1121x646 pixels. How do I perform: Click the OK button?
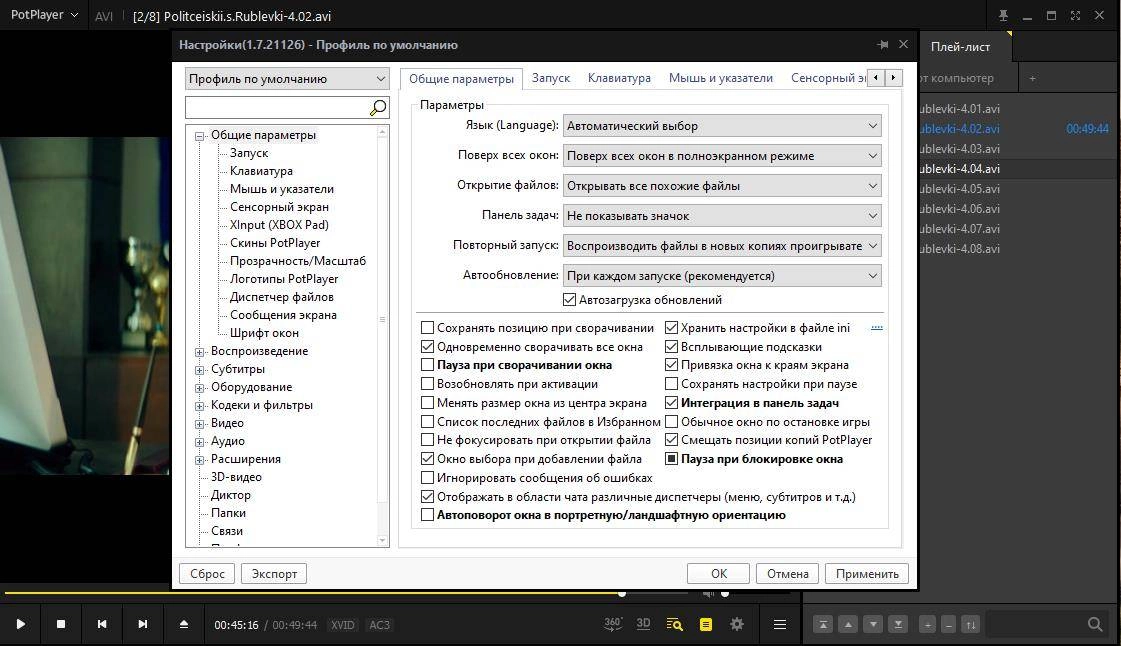click(718, 573)
